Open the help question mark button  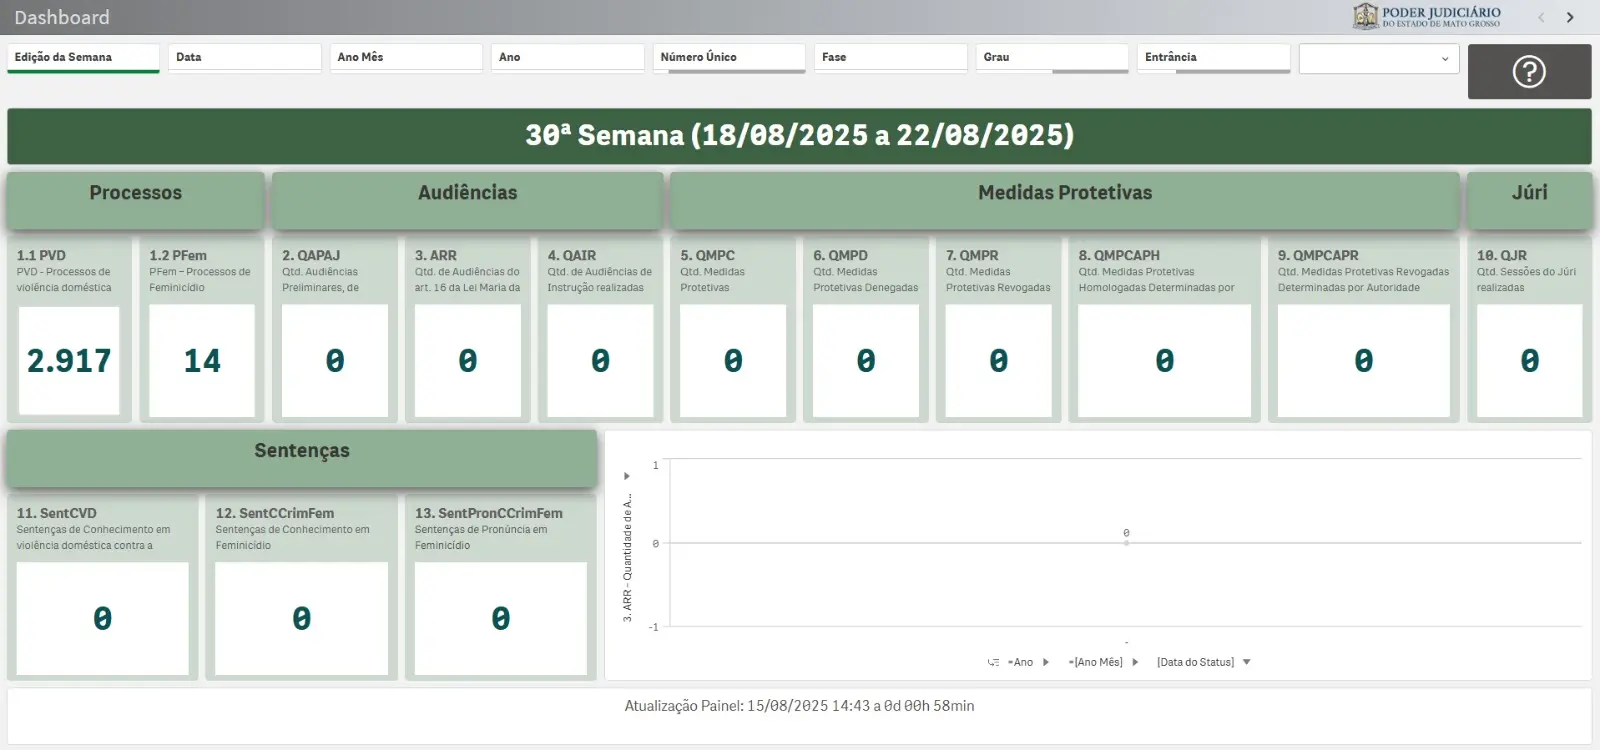(x=1528, y=71)
